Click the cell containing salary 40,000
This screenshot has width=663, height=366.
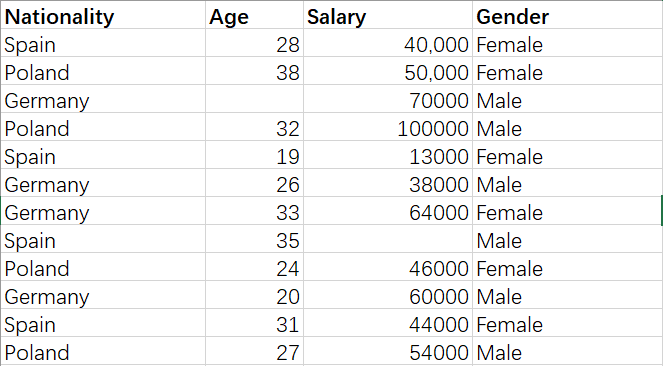[388, 43]
